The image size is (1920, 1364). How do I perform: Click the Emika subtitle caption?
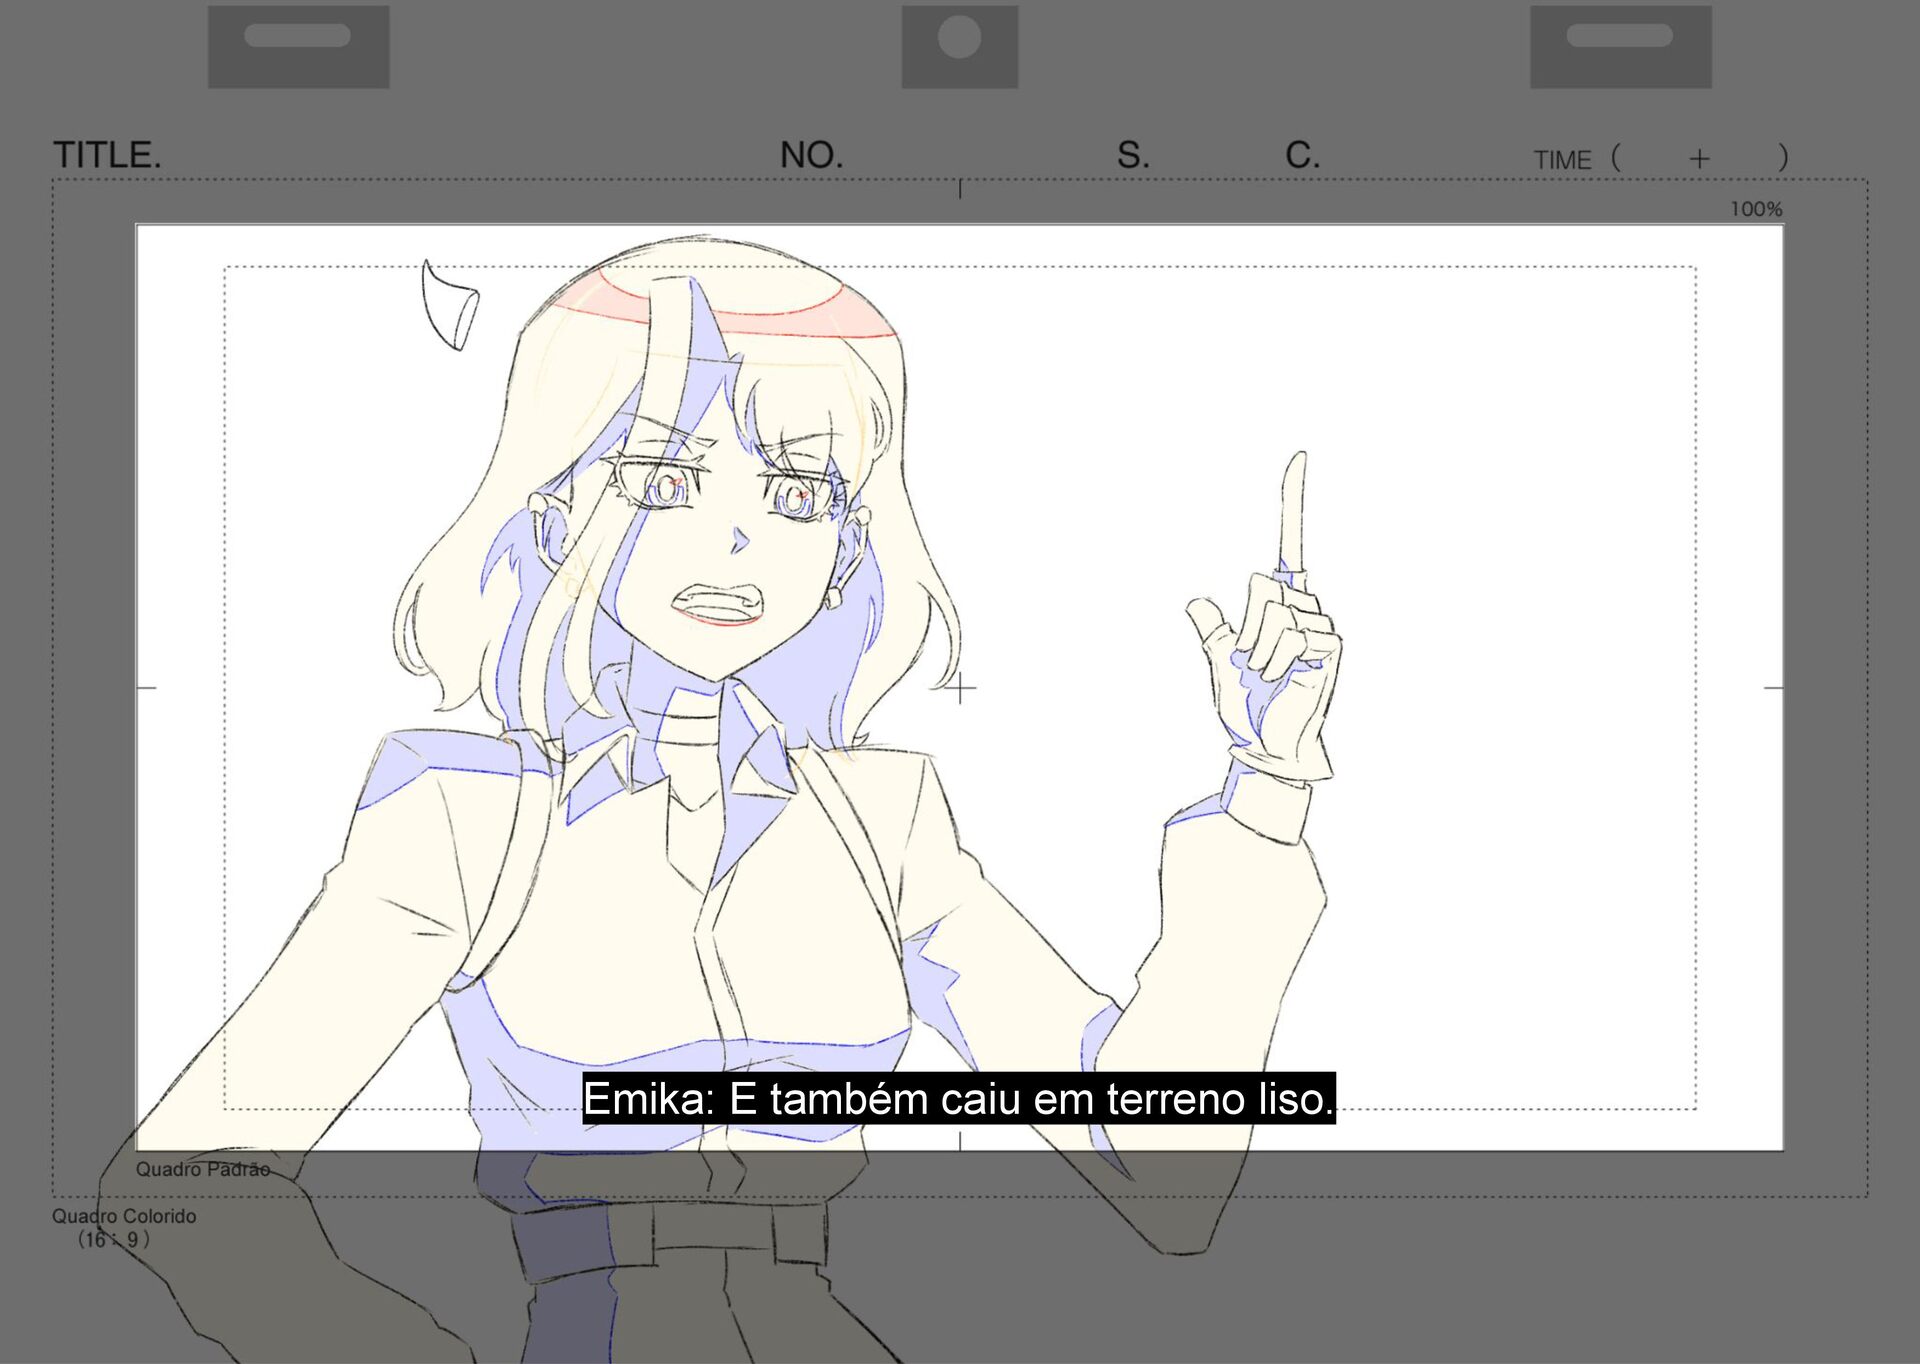point(958,1098)
